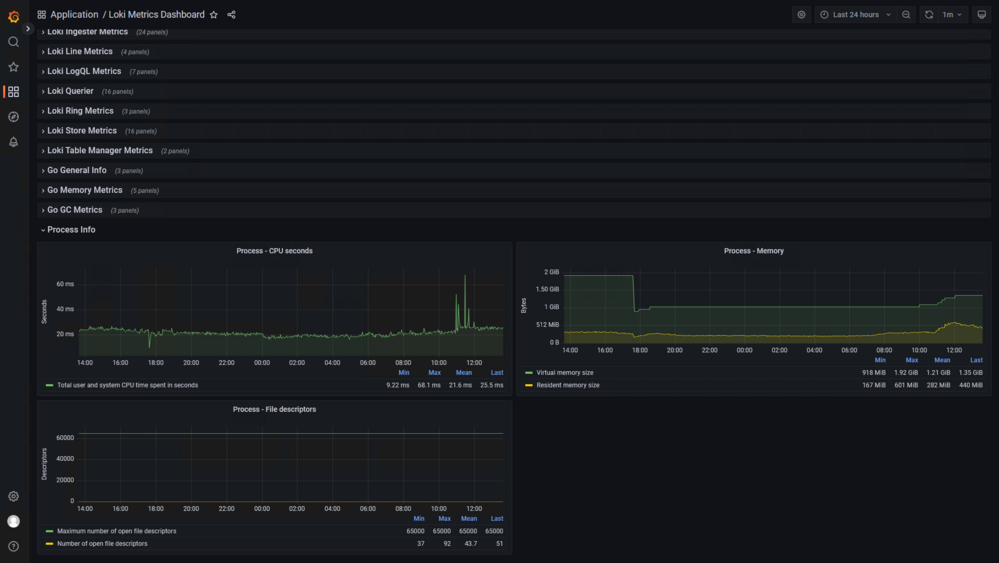Collapse the Process Info row
Screen dimensions: 999x563
coord(71,229)
